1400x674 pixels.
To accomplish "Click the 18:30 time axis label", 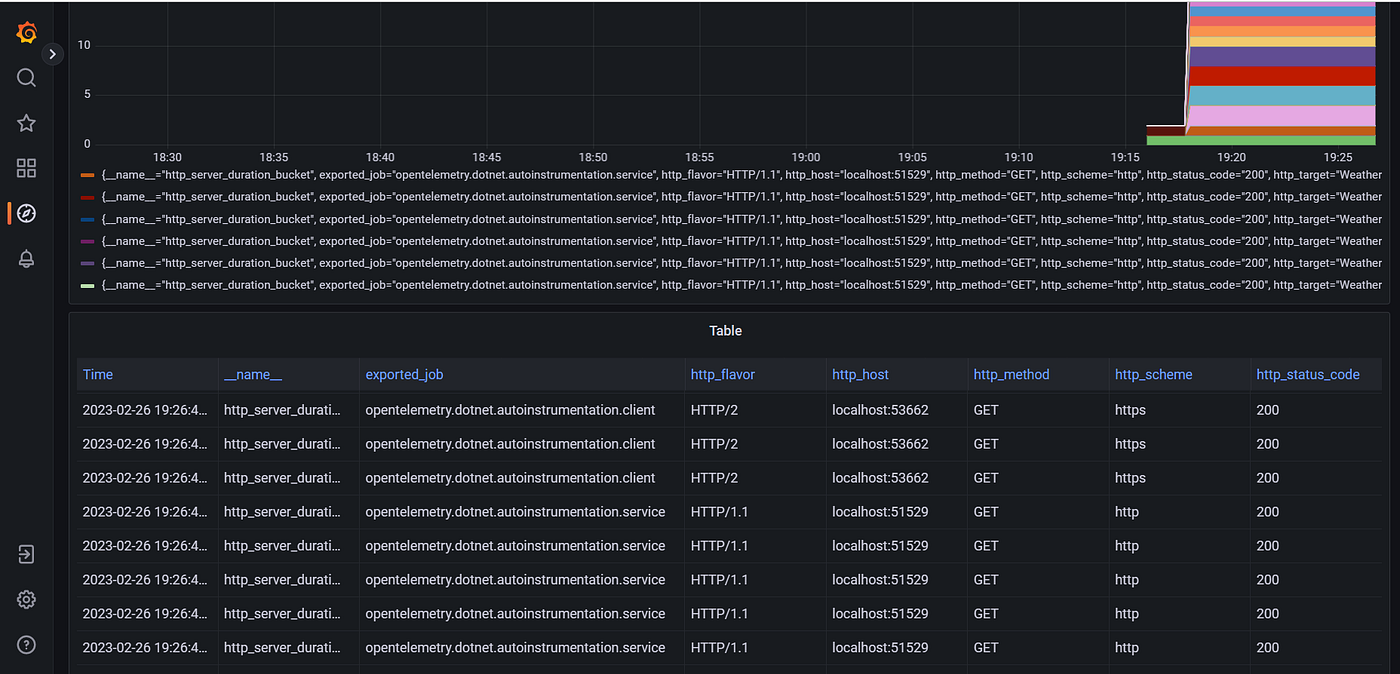I will pyautogui.click(x=167, y=157).
